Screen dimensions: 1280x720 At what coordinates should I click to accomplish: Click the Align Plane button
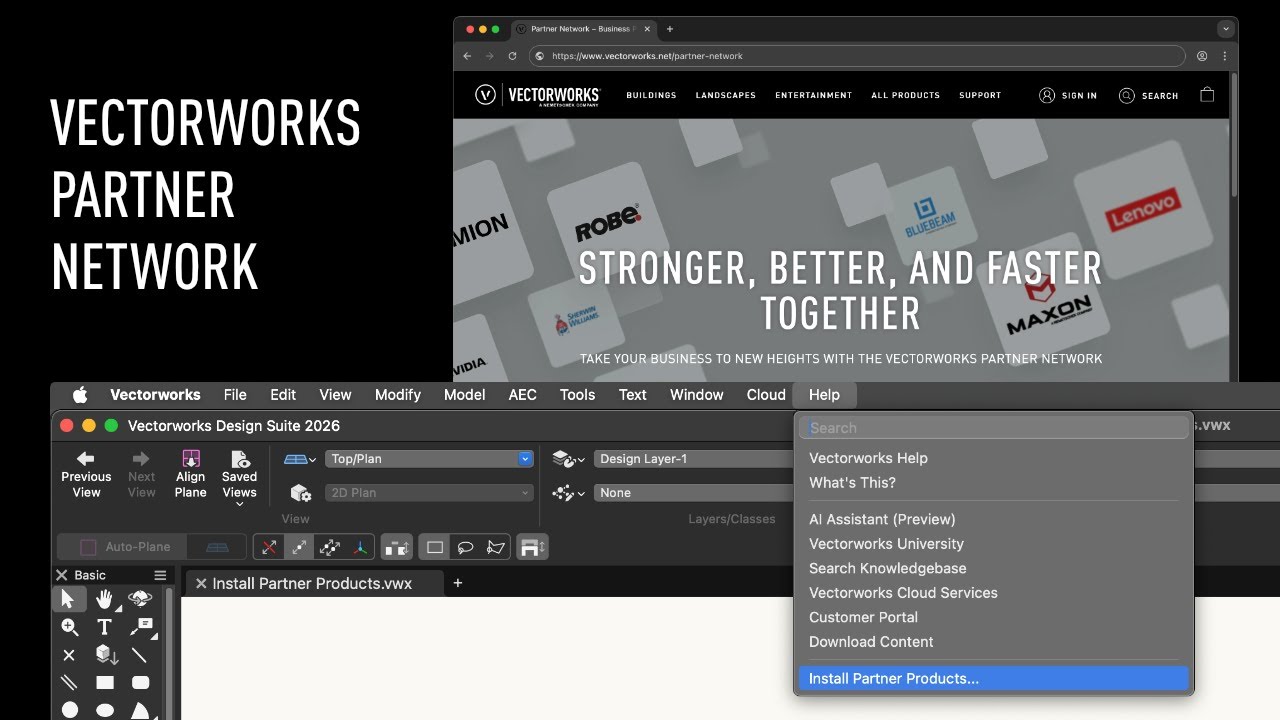(x=190, y=474)
